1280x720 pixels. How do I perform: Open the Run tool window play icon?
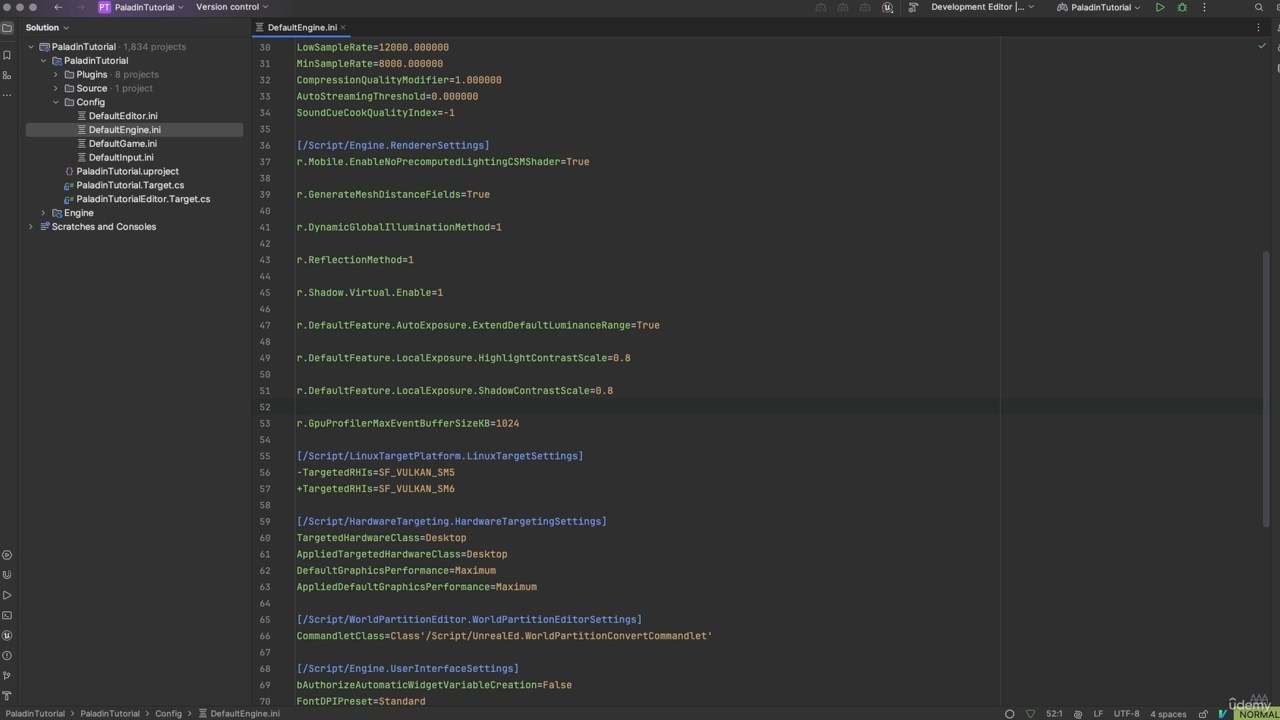pyautogui.click(x=7, y=595)
